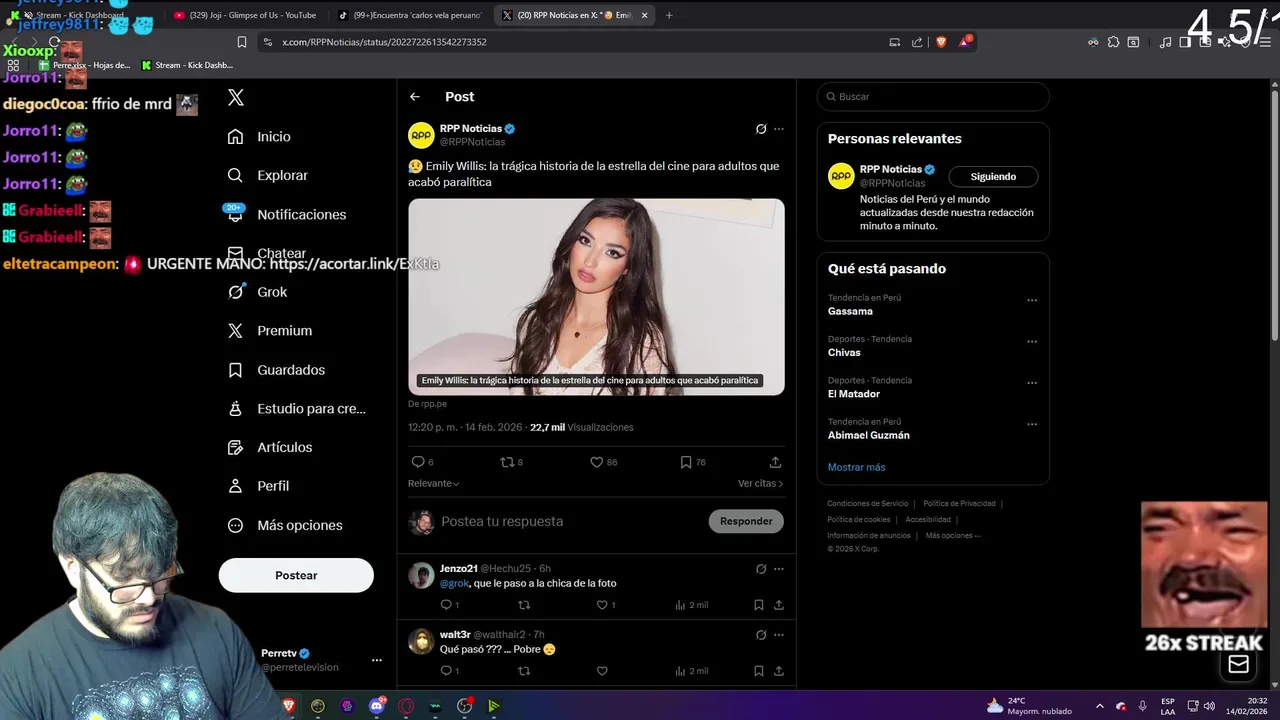Open the Artículos icon
The height and width of the screenshot is (720, 1280).
235,447
